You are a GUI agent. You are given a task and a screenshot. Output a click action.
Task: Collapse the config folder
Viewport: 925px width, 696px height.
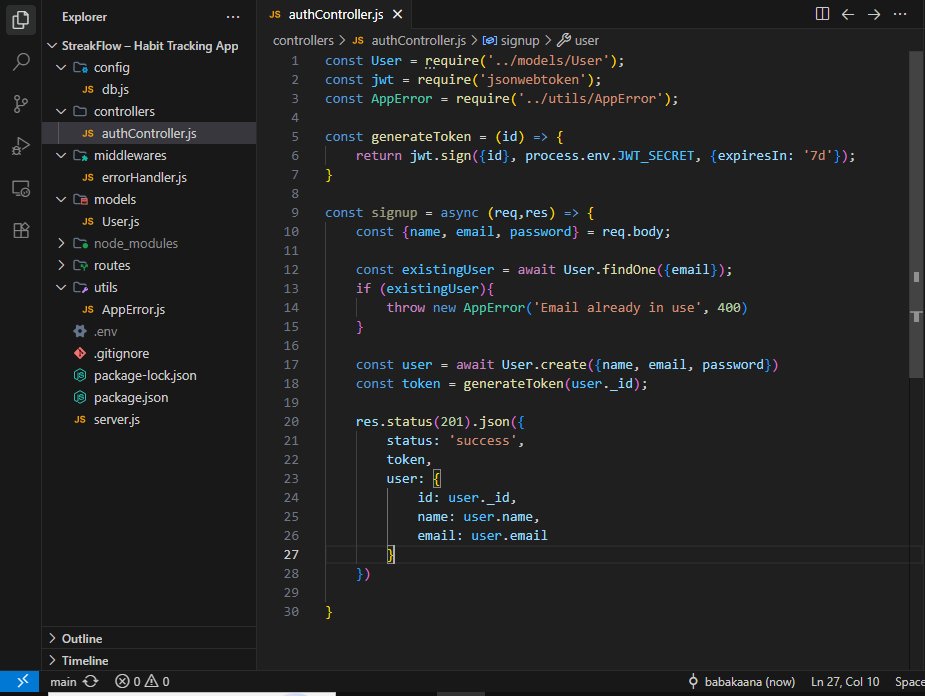61,67
